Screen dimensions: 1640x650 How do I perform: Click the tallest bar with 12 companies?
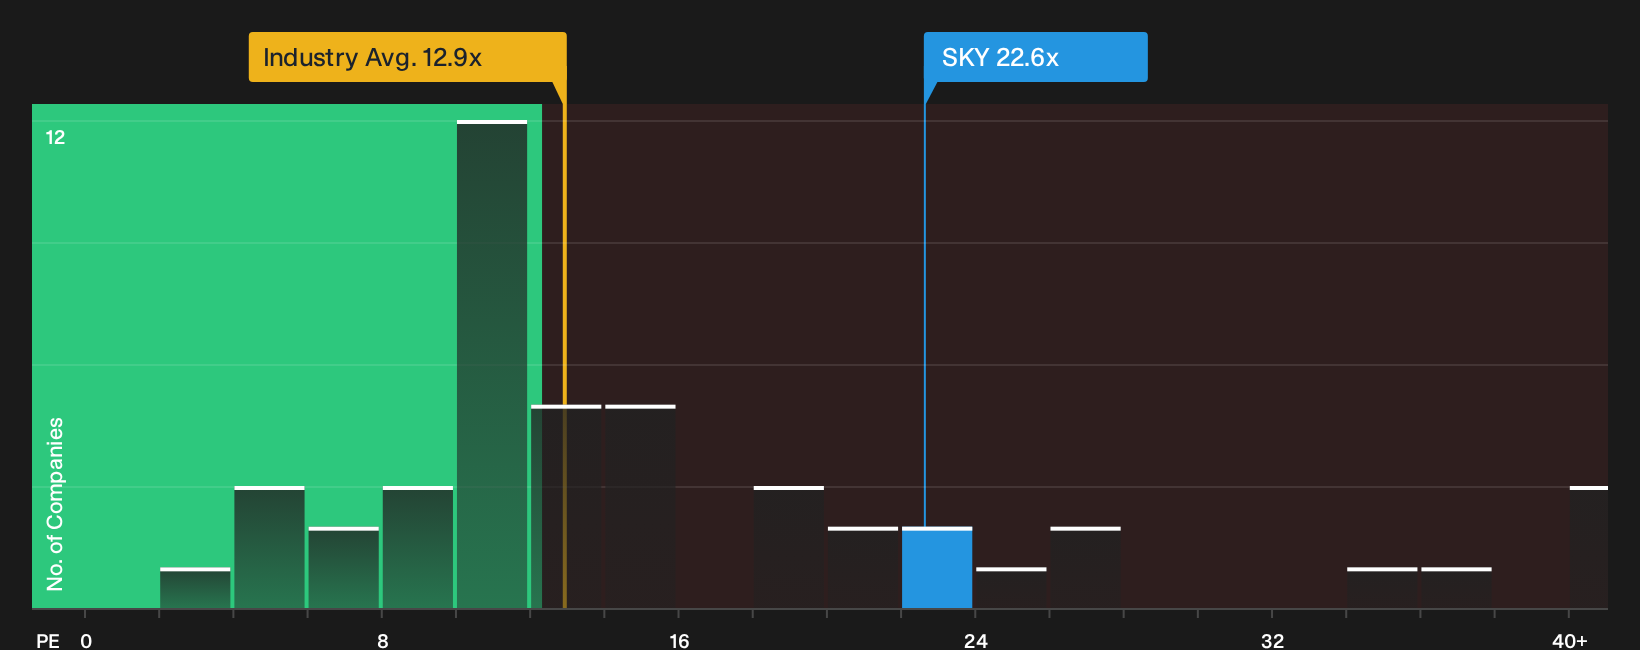pyautogui.click(x=492, y=365)
